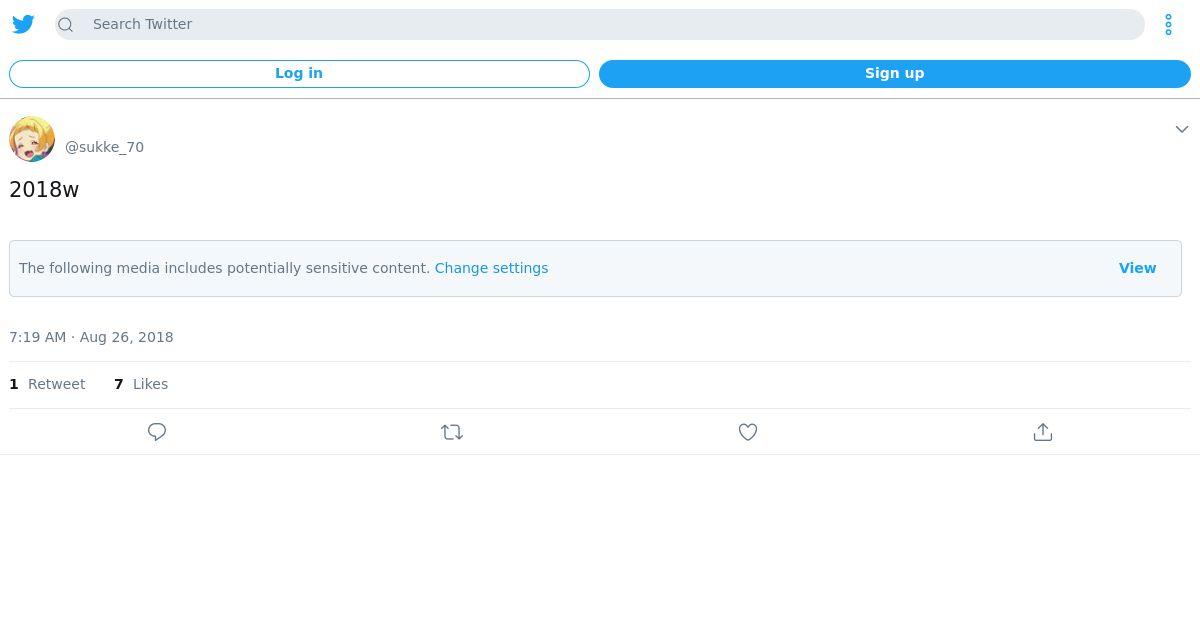
Task: Focus the Search Twitter field
Action: coord(600,24)
